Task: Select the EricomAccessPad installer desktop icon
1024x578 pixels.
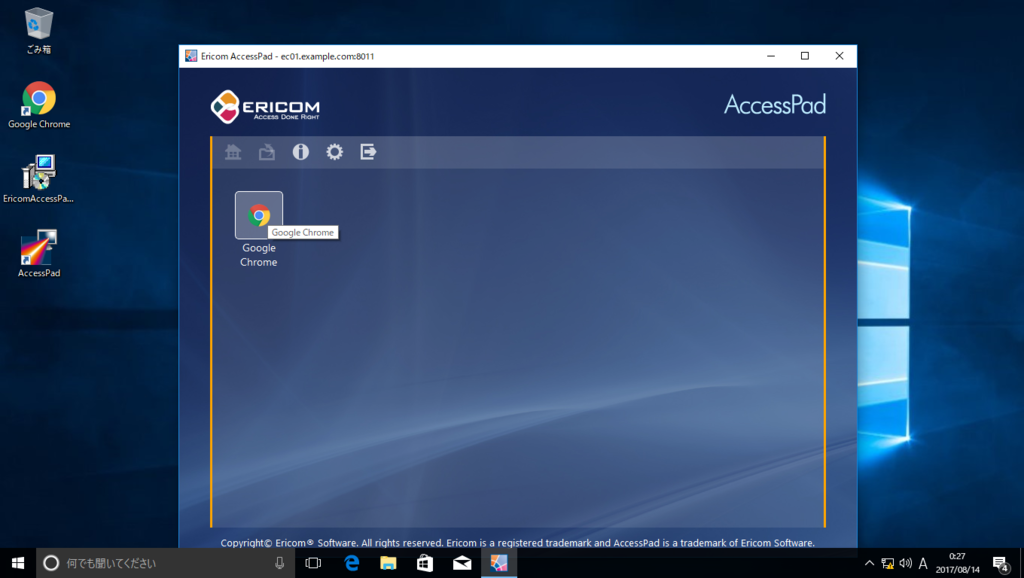Action: [x=39, y=179]
